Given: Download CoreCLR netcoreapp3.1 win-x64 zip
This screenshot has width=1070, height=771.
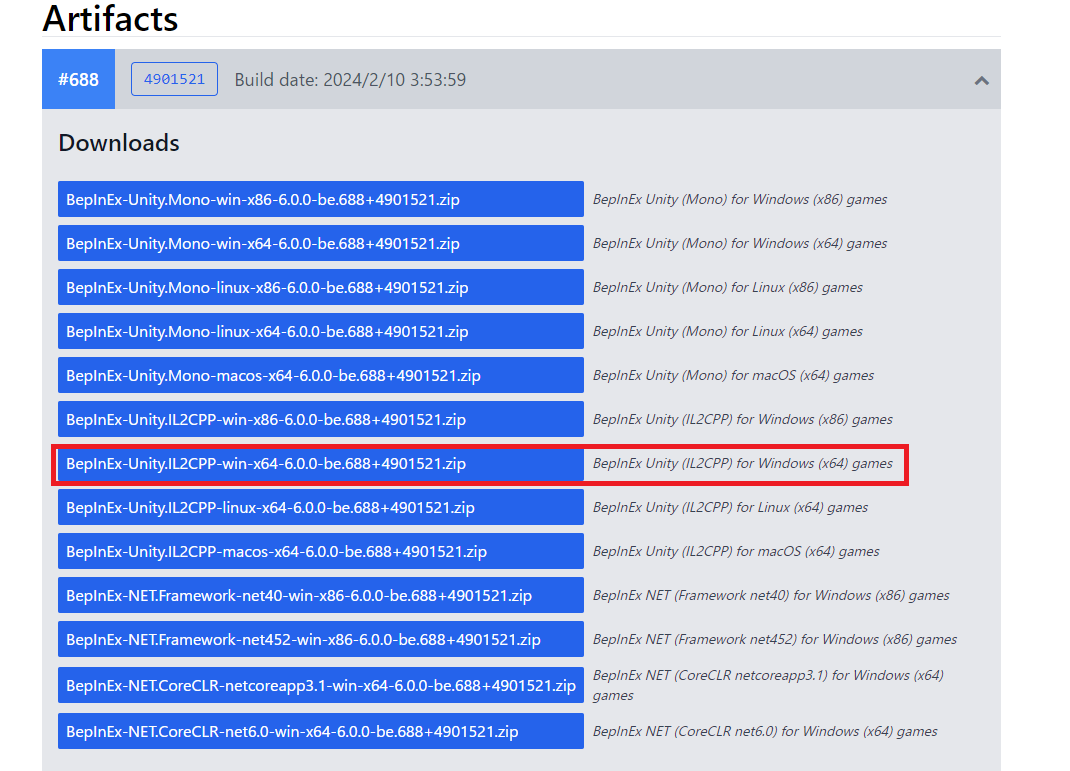Looking at the screenshot, I should (320, 685).
